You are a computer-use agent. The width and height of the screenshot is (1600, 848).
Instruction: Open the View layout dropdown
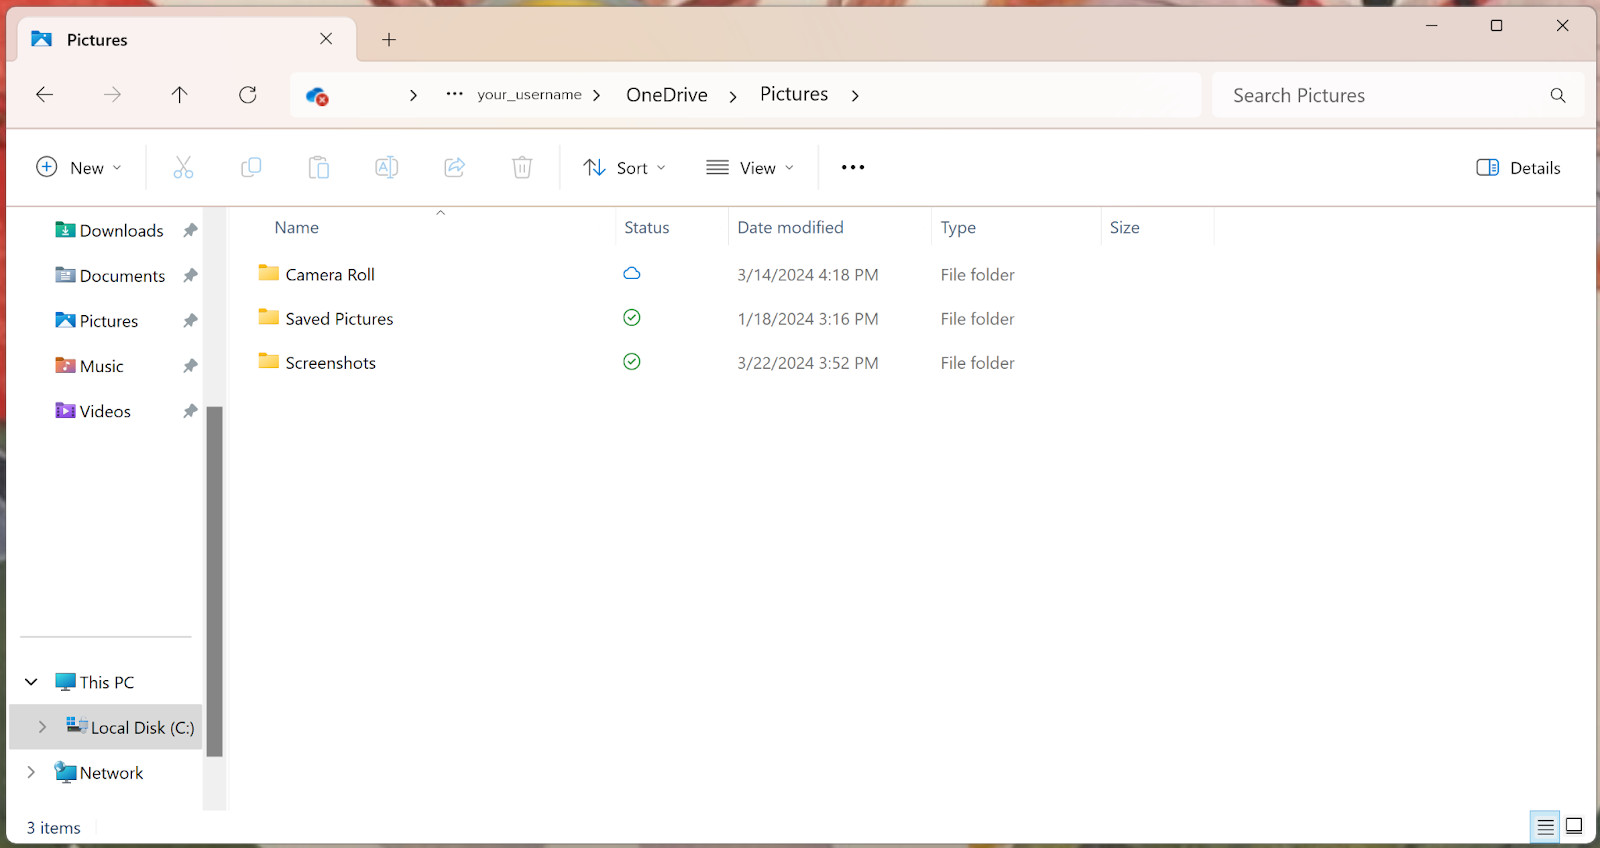[x=750, y=167]
